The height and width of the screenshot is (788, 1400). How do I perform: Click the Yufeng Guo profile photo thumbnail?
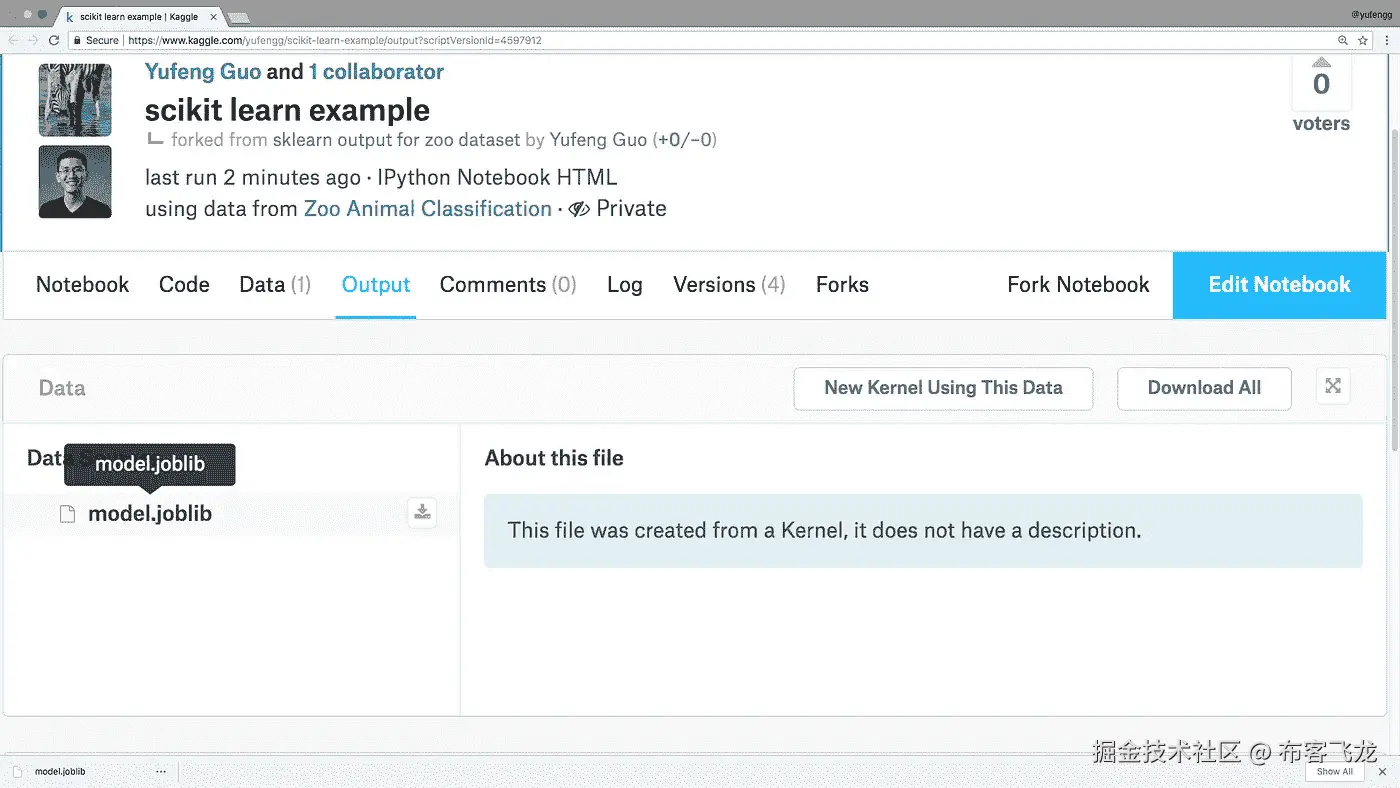pyautogui.click(x=75, y=182)
